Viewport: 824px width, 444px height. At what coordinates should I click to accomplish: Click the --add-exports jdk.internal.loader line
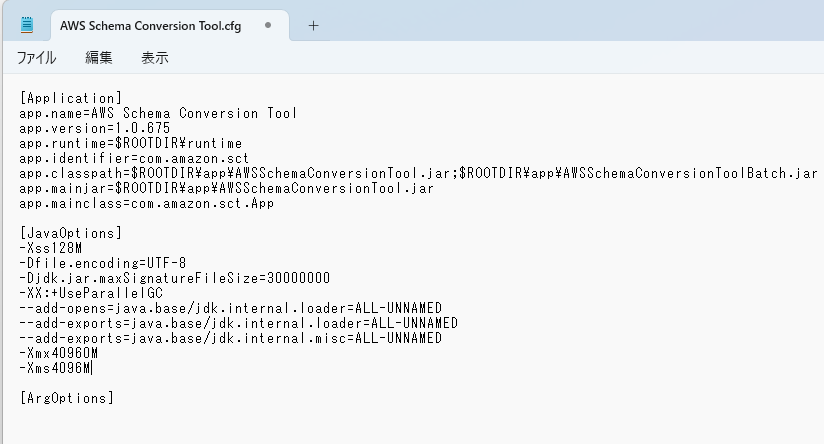[x=239, y=323]
